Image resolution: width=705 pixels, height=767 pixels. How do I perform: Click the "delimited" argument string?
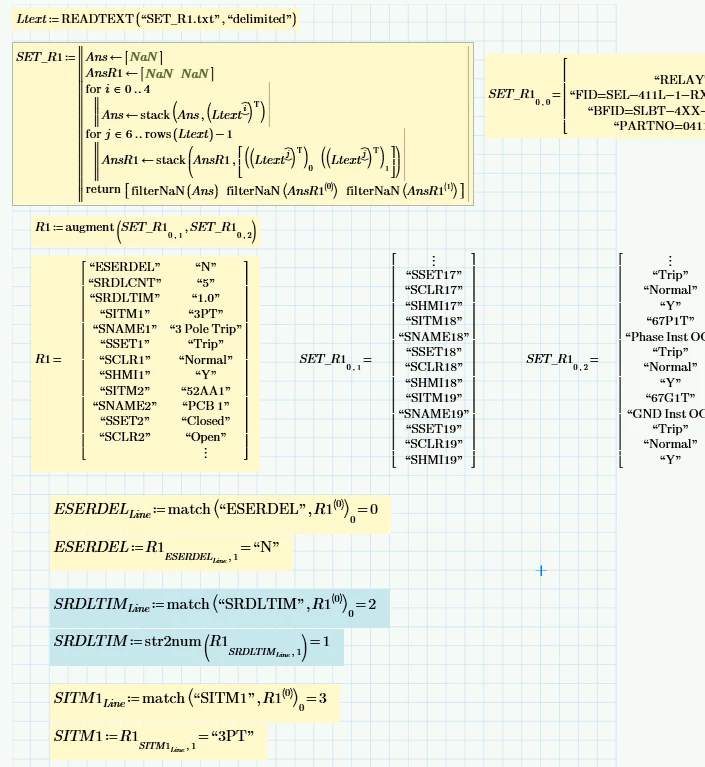[261, 19]
